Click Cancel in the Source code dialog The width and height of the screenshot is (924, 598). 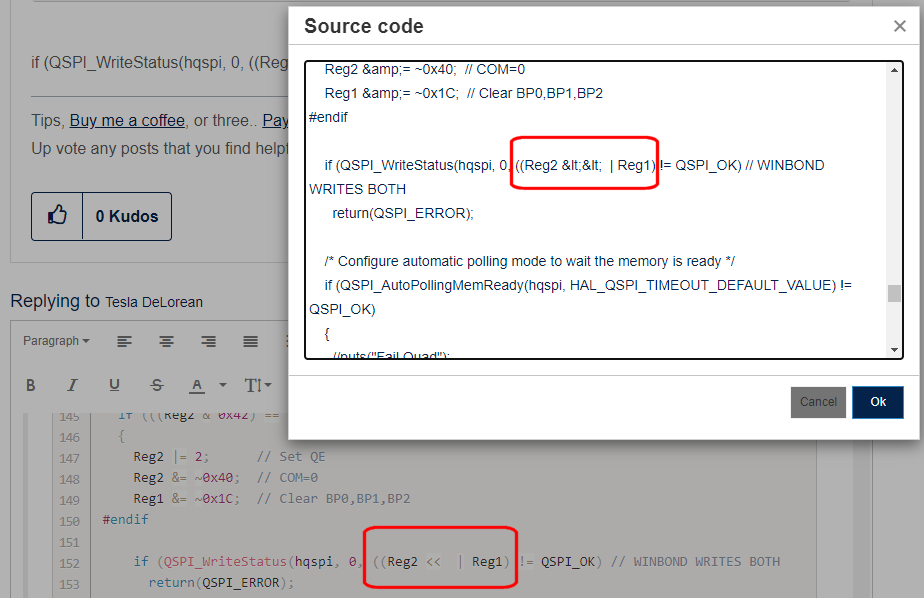818,402
